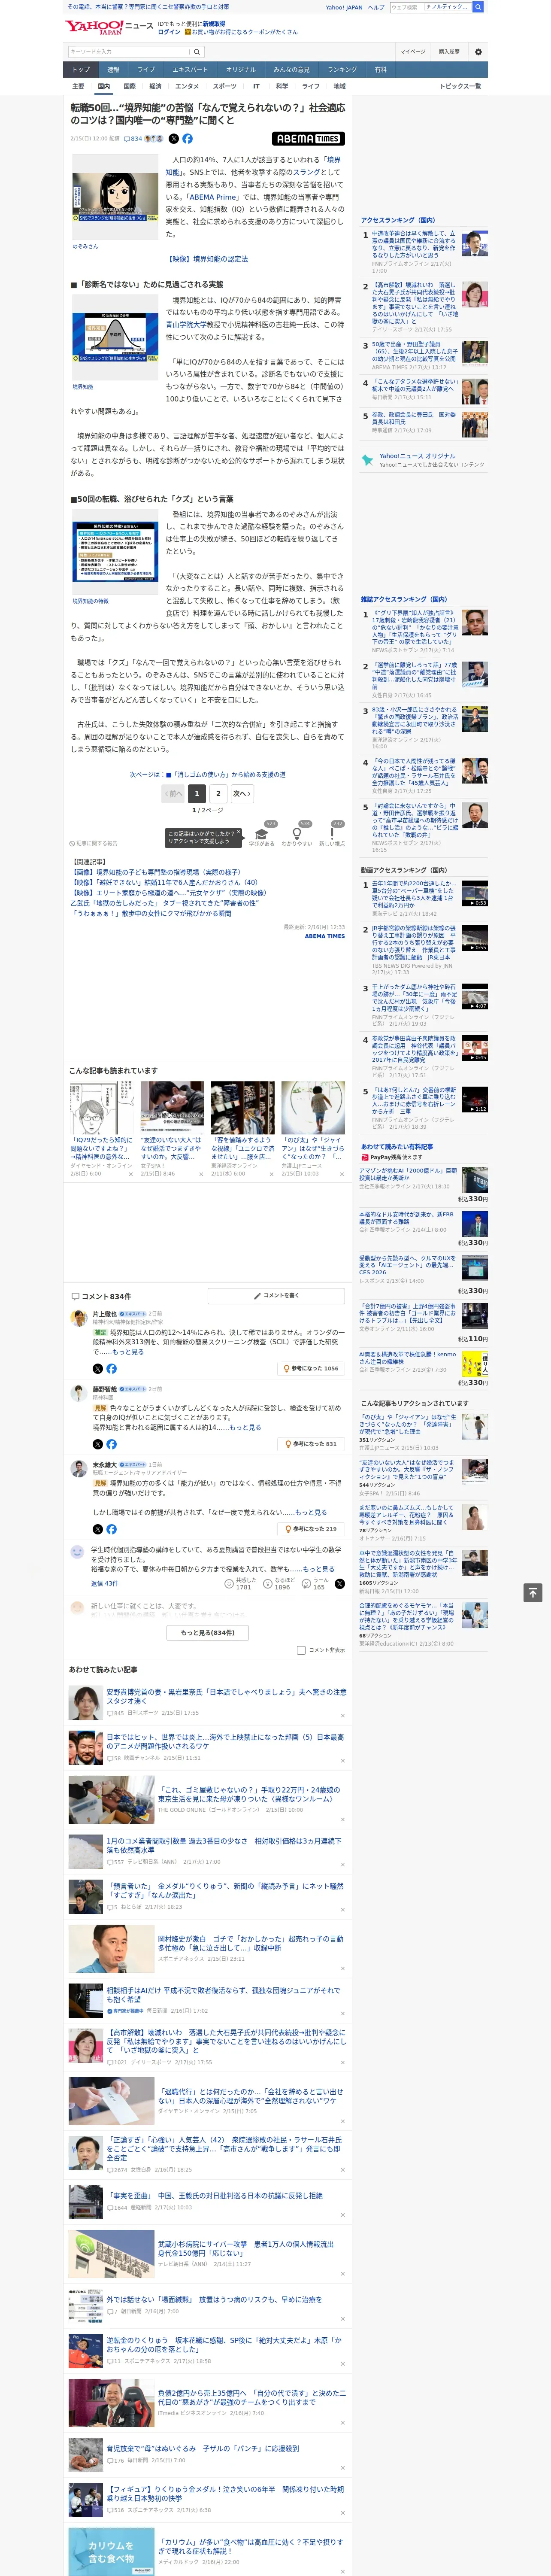Screen dimensions: 551x2576
Task: Share the article on Facebook from the header
Action: tap(187, 139)
